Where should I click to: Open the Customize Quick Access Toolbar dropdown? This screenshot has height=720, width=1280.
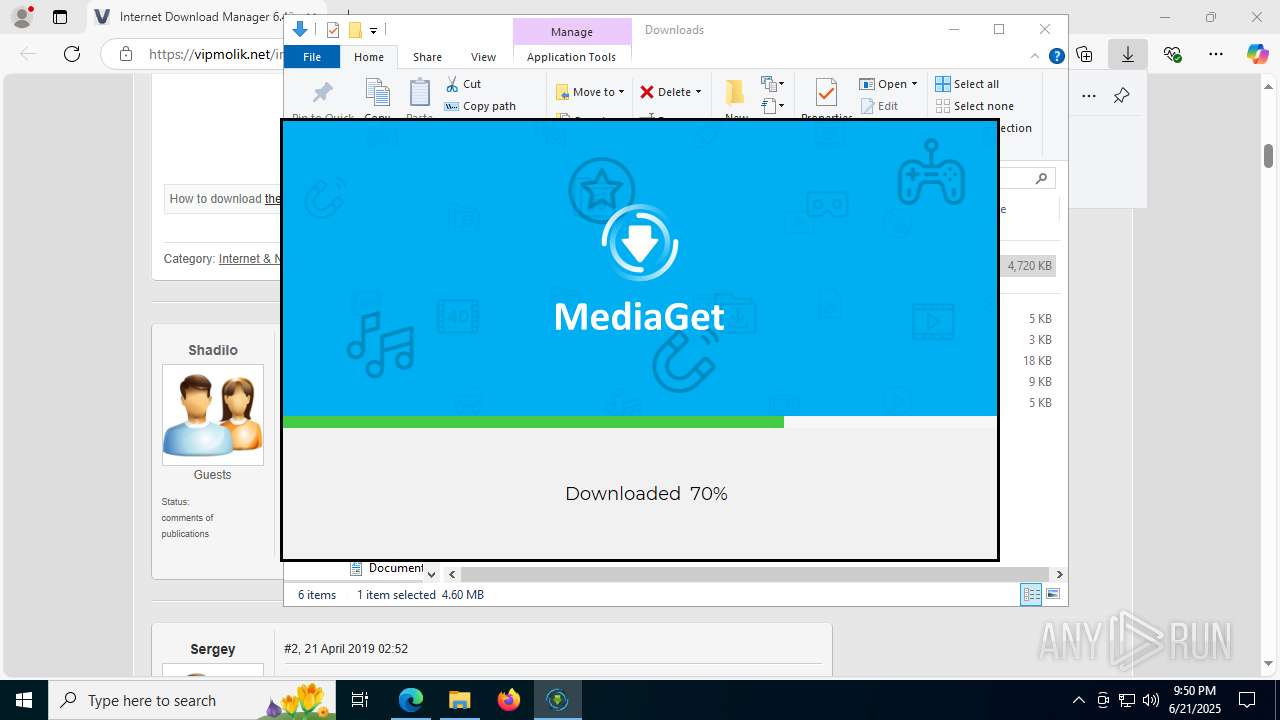pyautogui.click(x=373, y=31)
